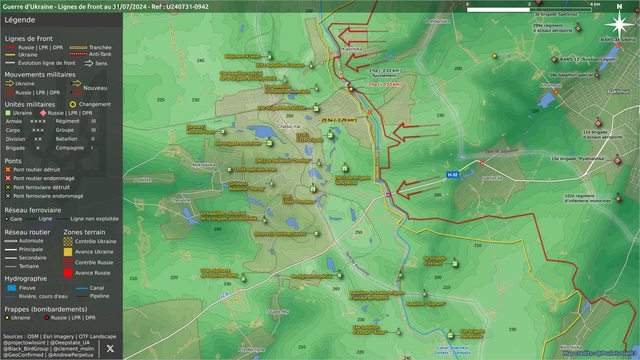The height and width of the screenshot is (360, 640).
Task: Select the 102e régiment d'infanterie motorisée marker
Action: [618, 199]
